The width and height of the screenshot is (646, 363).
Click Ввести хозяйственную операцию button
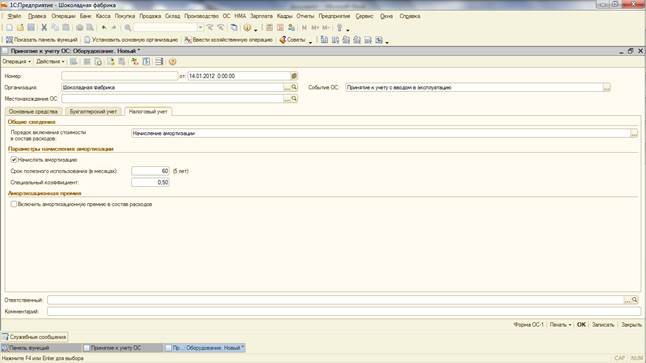coord(228,40)
